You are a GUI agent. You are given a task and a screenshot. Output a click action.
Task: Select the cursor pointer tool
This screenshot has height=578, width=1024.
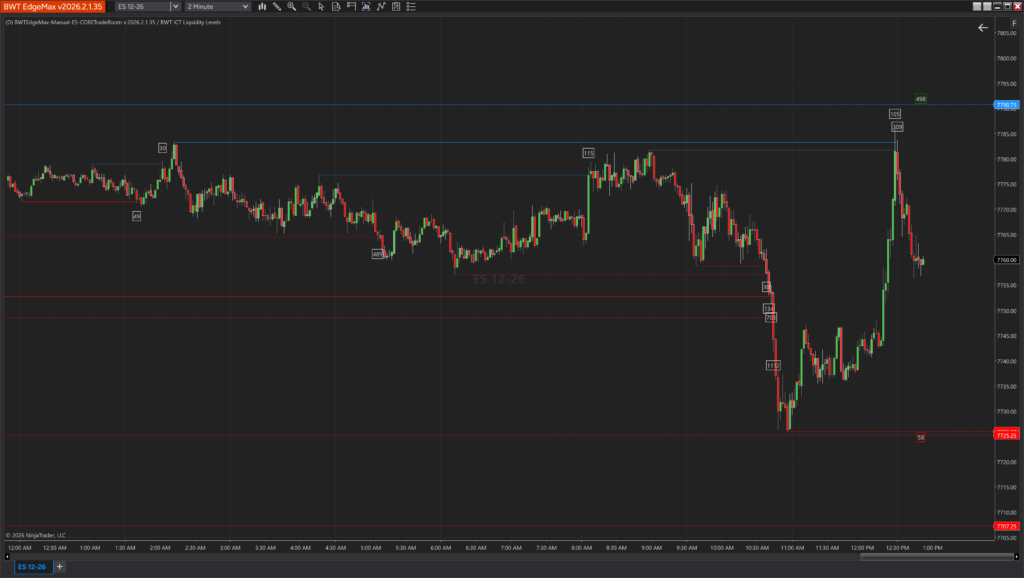[321, 7]
